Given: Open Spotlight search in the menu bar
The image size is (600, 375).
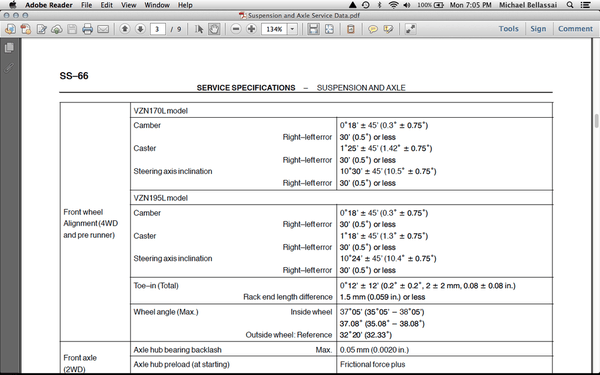Looking at the screenshot, I should tap(570, 5).
